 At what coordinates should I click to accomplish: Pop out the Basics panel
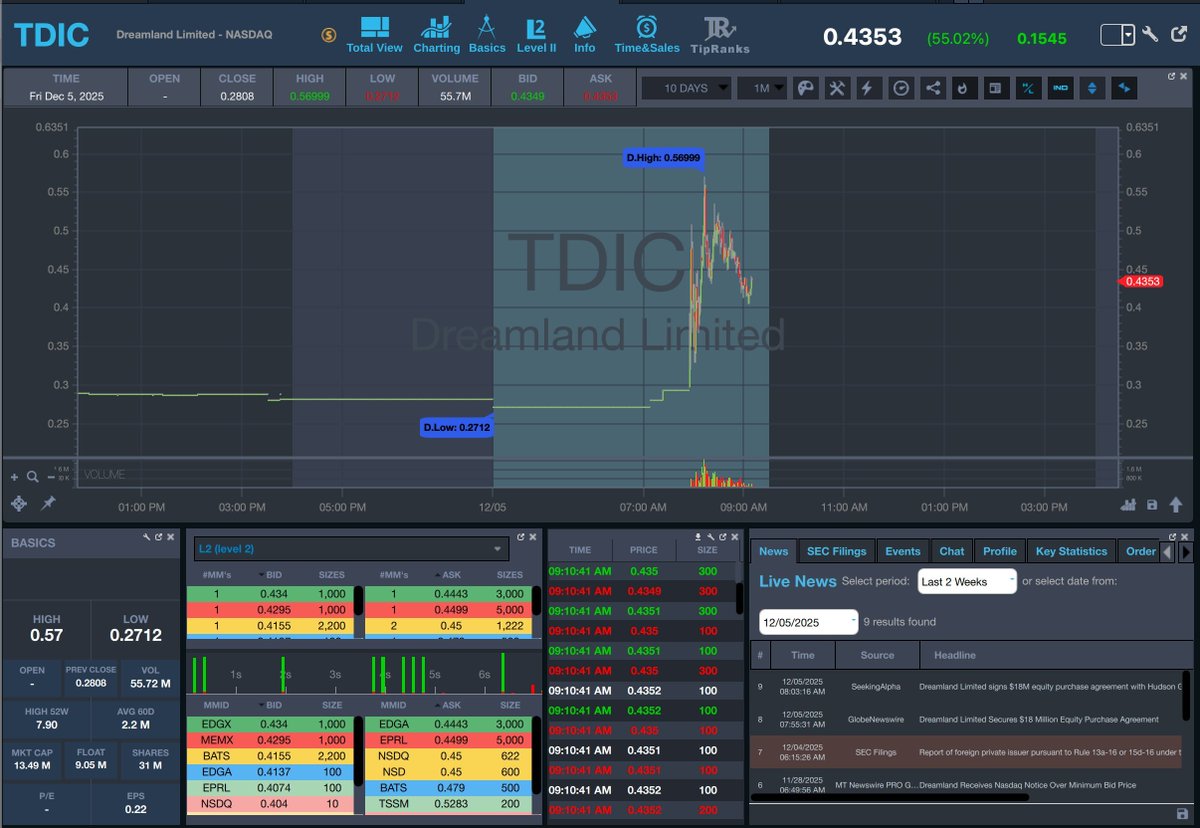point(158,536)
